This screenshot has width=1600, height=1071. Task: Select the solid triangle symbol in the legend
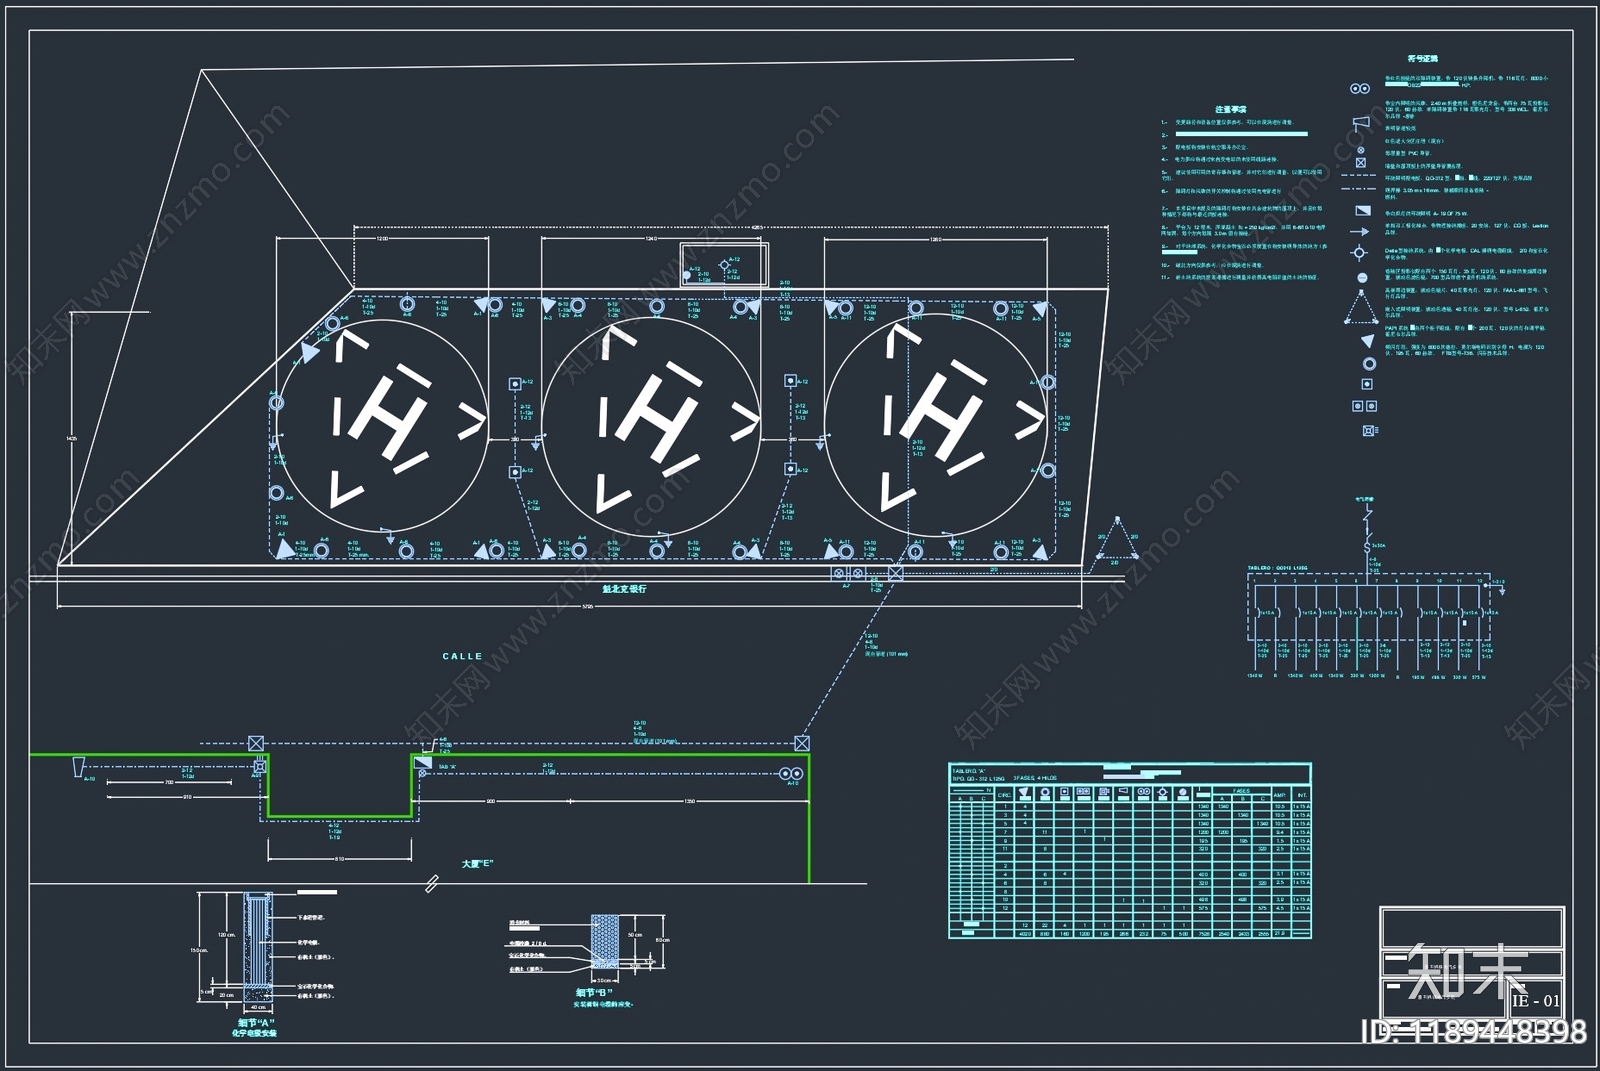coord(1367,342)
